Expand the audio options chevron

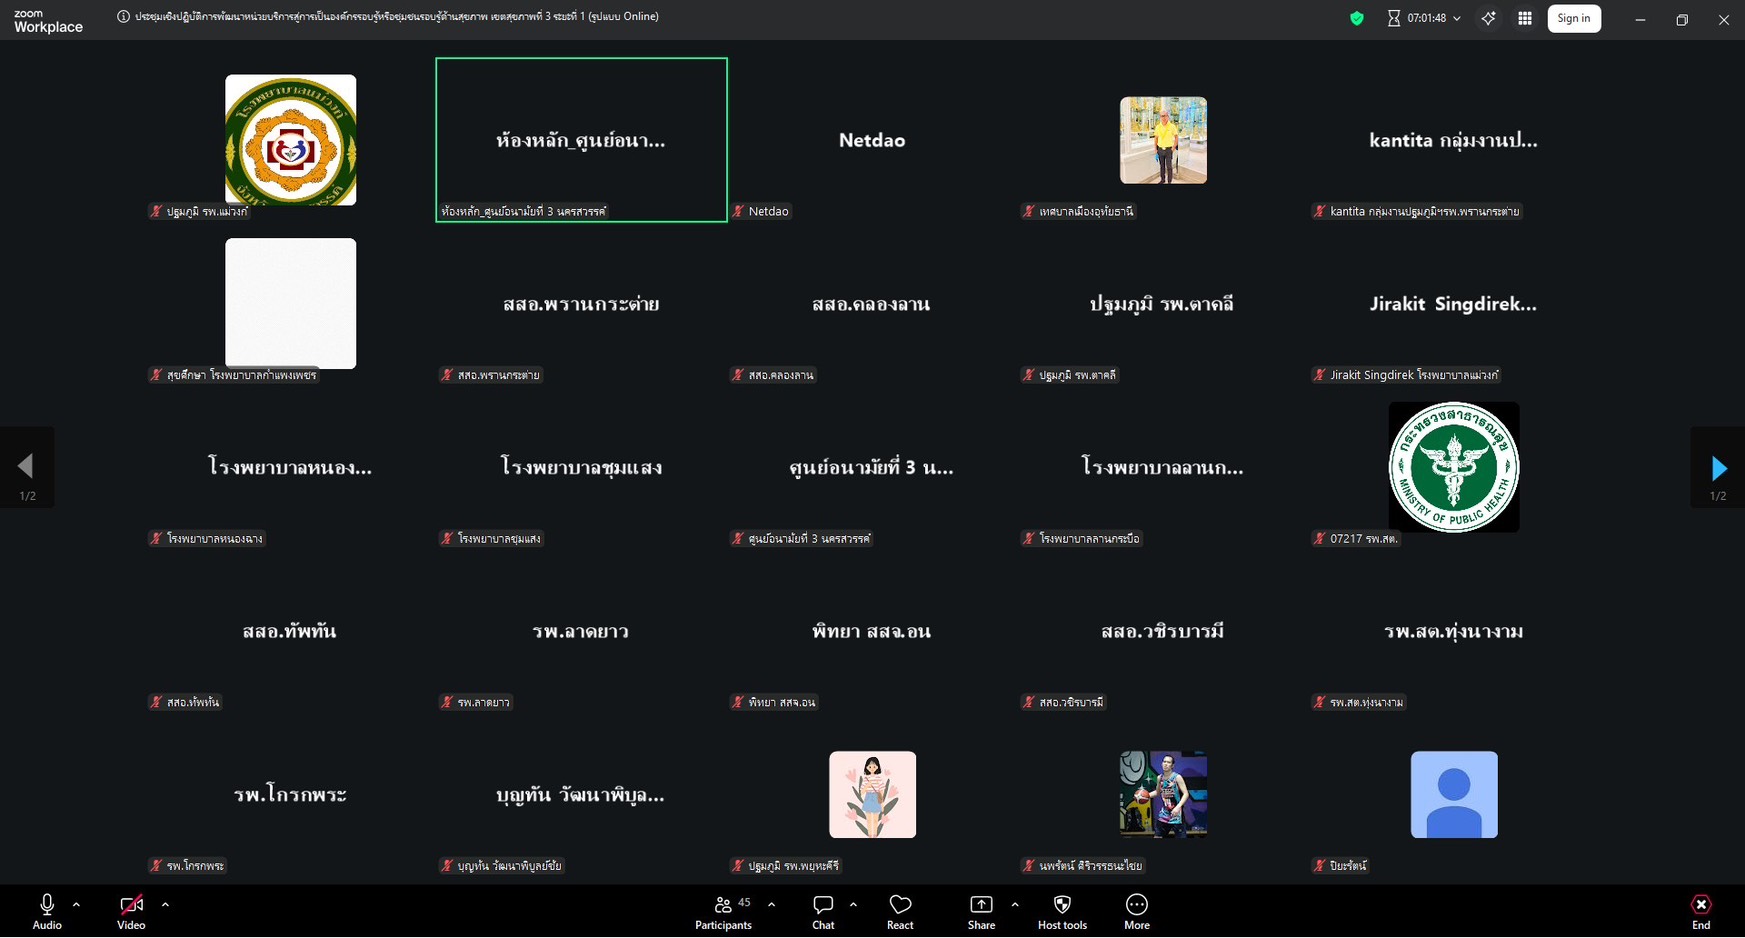[76, 904]
